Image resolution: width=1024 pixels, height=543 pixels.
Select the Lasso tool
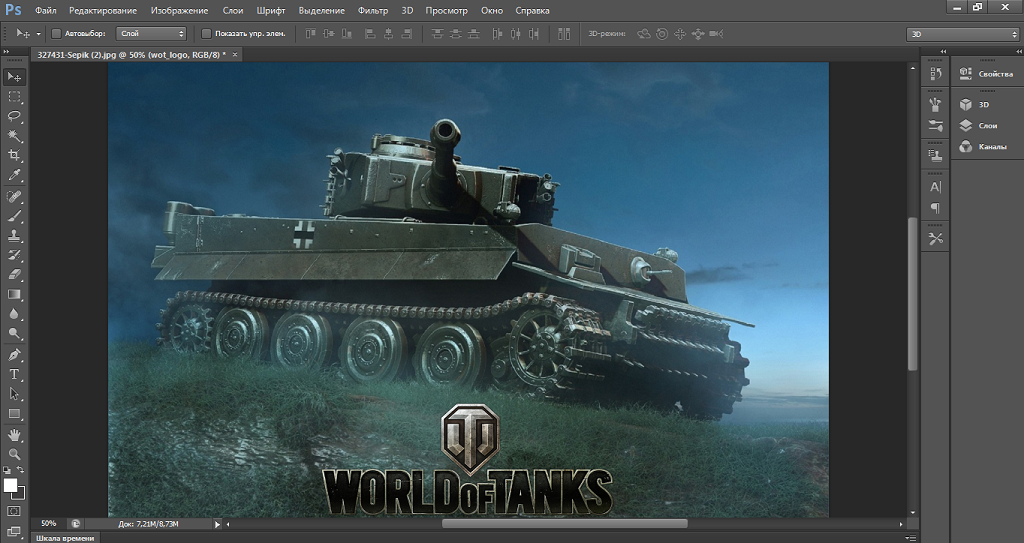[14, 116]
